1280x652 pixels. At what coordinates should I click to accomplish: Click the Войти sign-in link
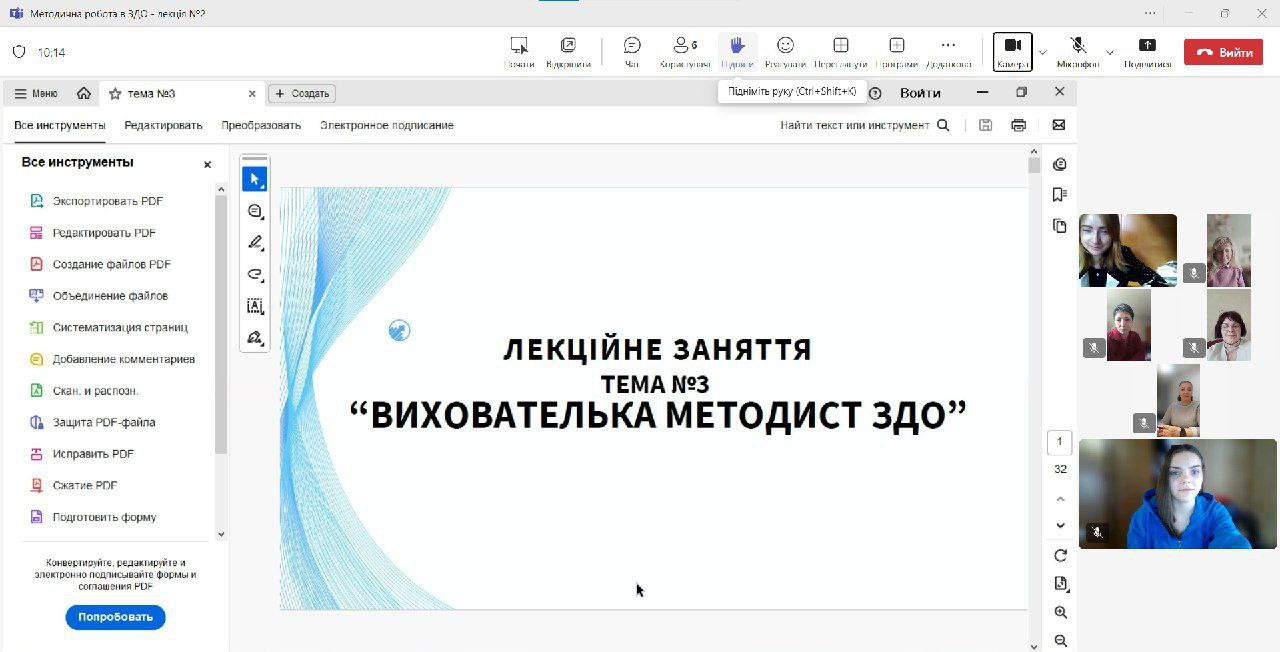click(x=920, y=93)
